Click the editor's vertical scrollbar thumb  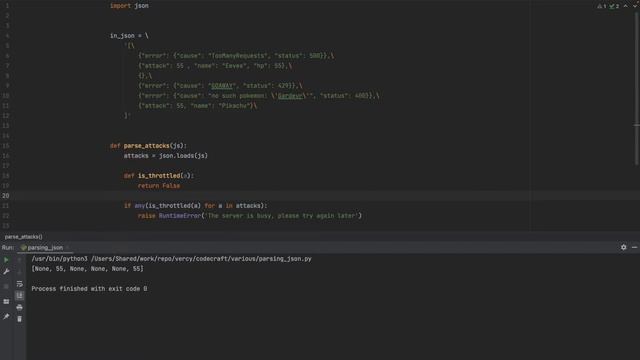tap(636, 88)
